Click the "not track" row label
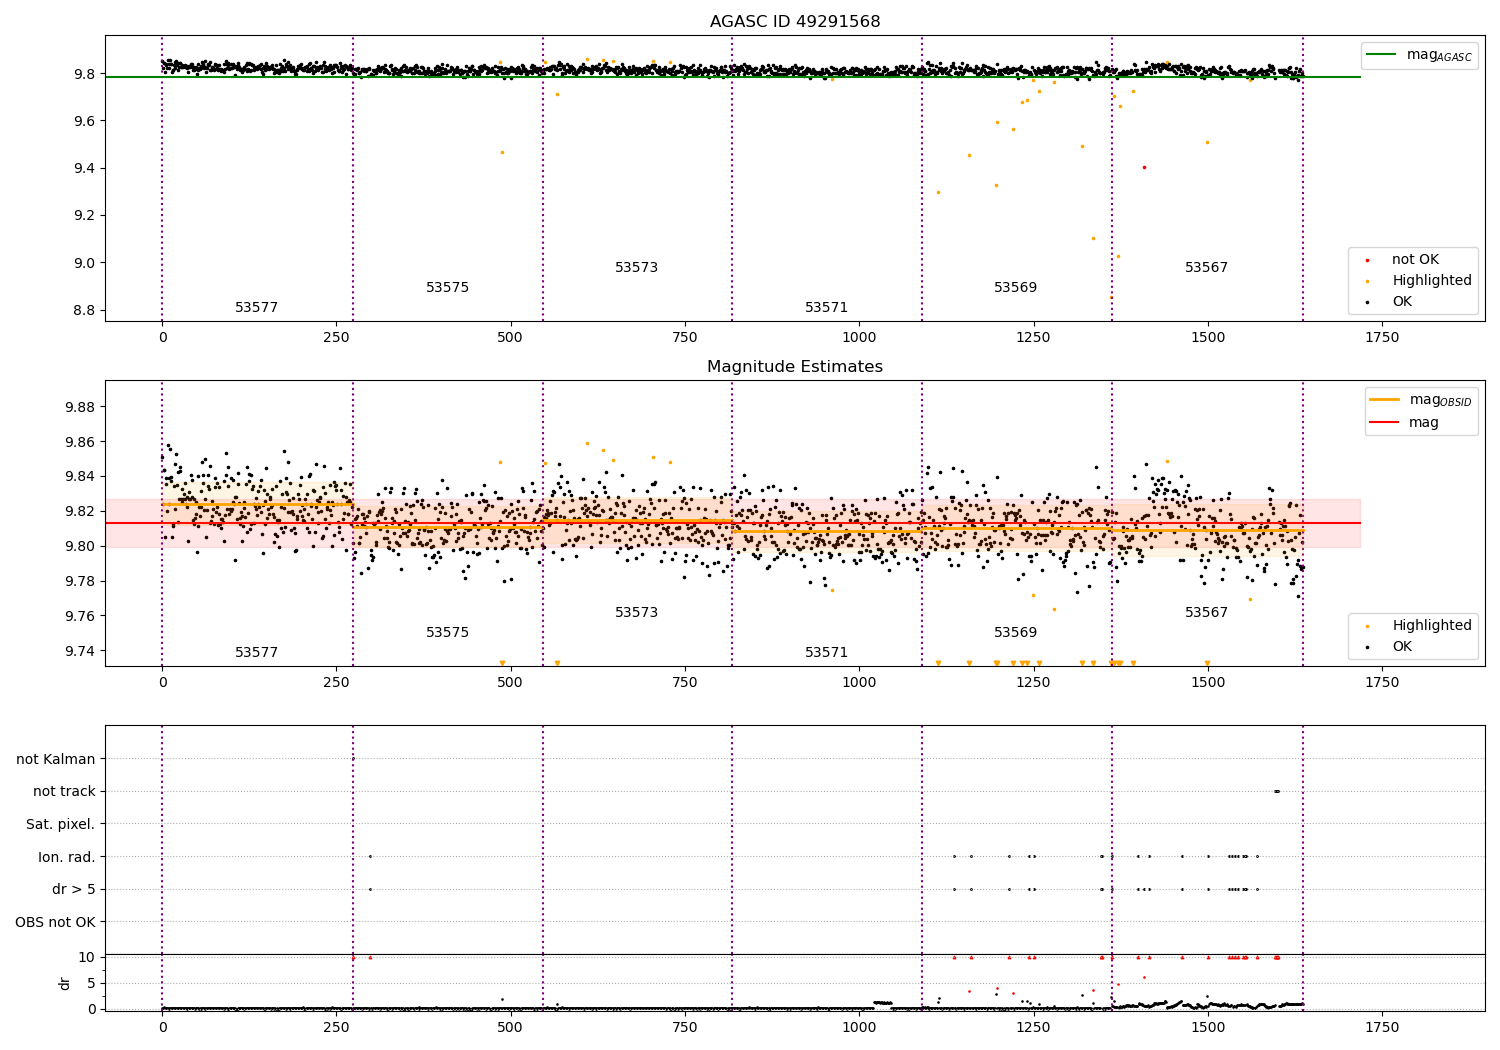 [64, 791]
